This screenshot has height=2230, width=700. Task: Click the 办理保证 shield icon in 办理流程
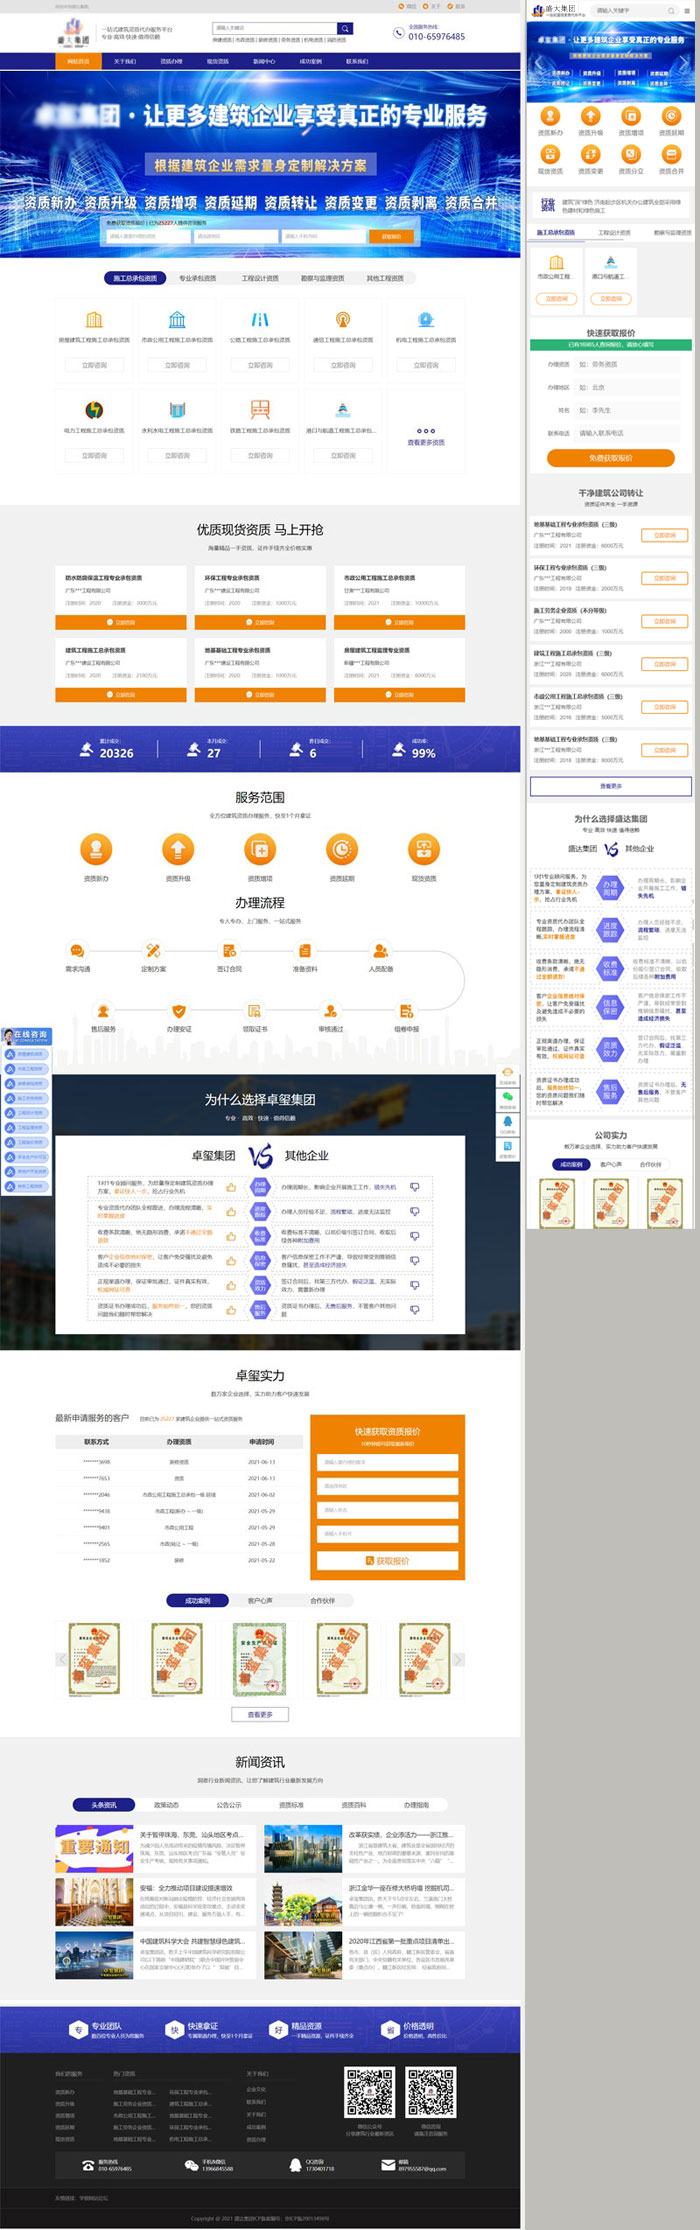(179, 1011)
